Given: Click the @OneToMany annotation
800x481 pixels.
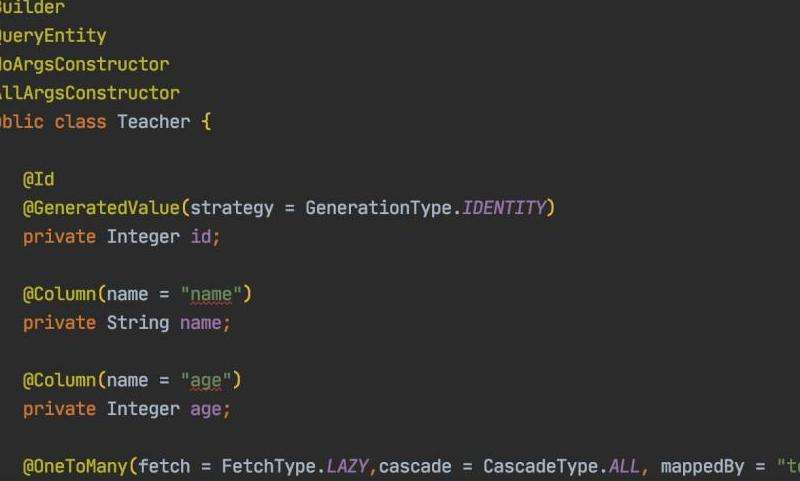Looking at the screenshot, I should click(74, 467).
